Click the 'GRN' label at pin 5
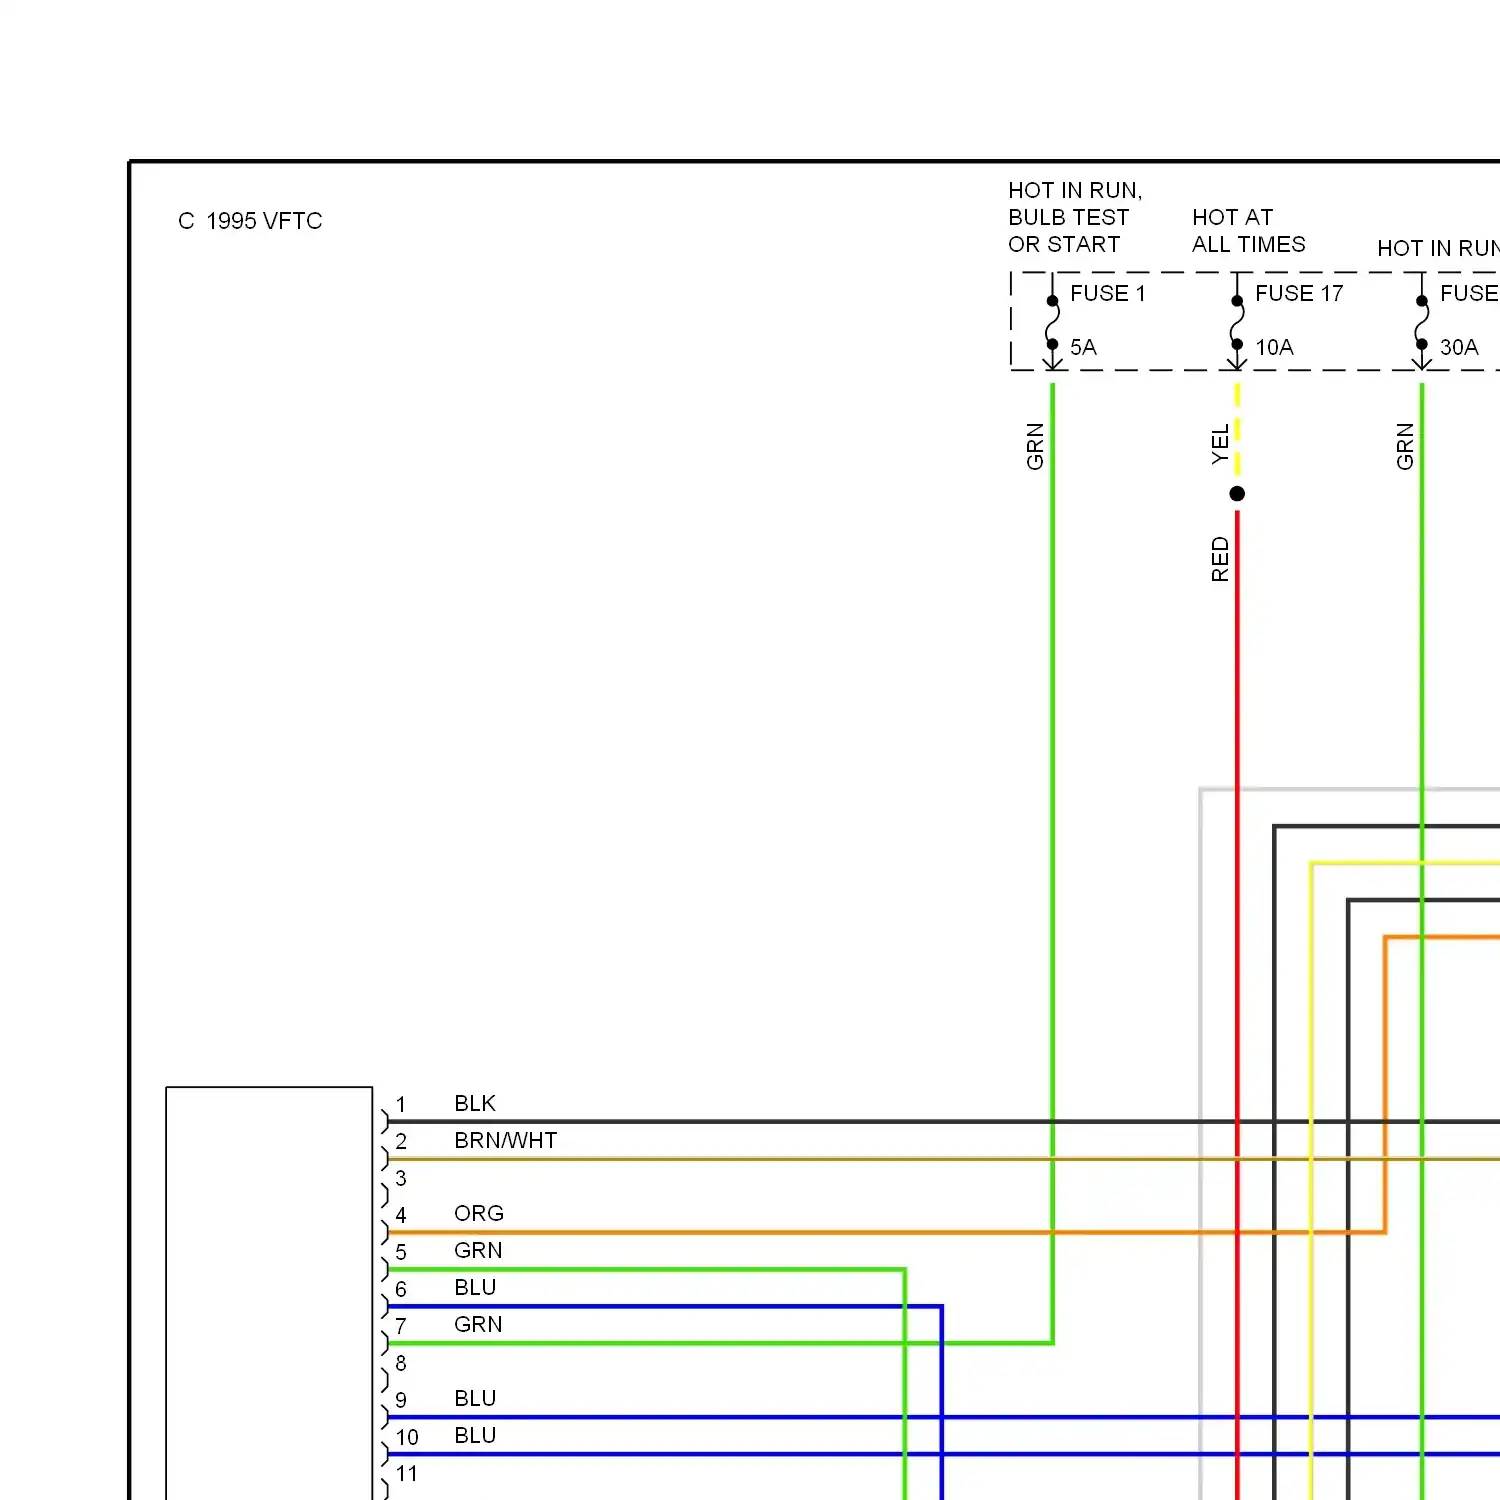 click(x=478, y=1250)
